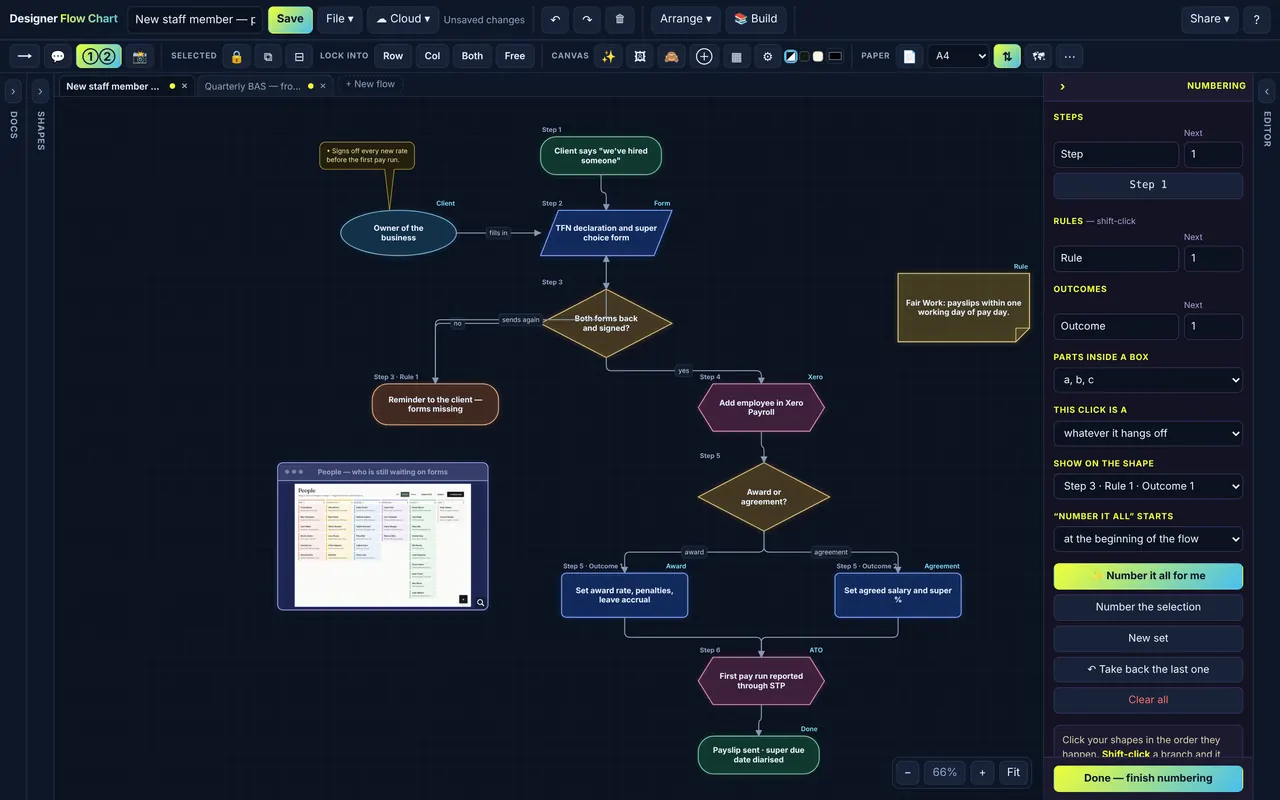1280x800 pixels.
Task: Open the Build library
Action: click(755, 19)
